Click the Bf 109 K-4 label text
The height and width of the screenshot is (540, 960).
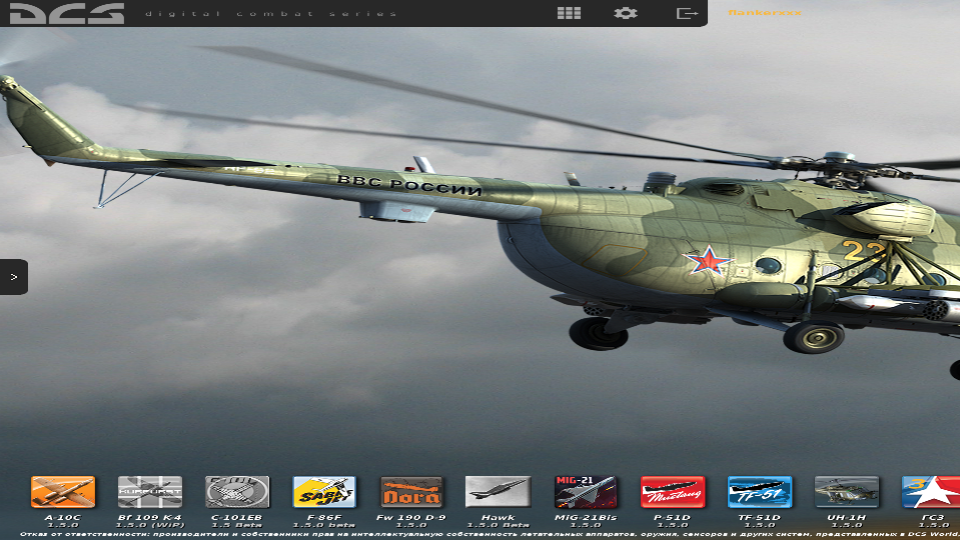[150, 517]
